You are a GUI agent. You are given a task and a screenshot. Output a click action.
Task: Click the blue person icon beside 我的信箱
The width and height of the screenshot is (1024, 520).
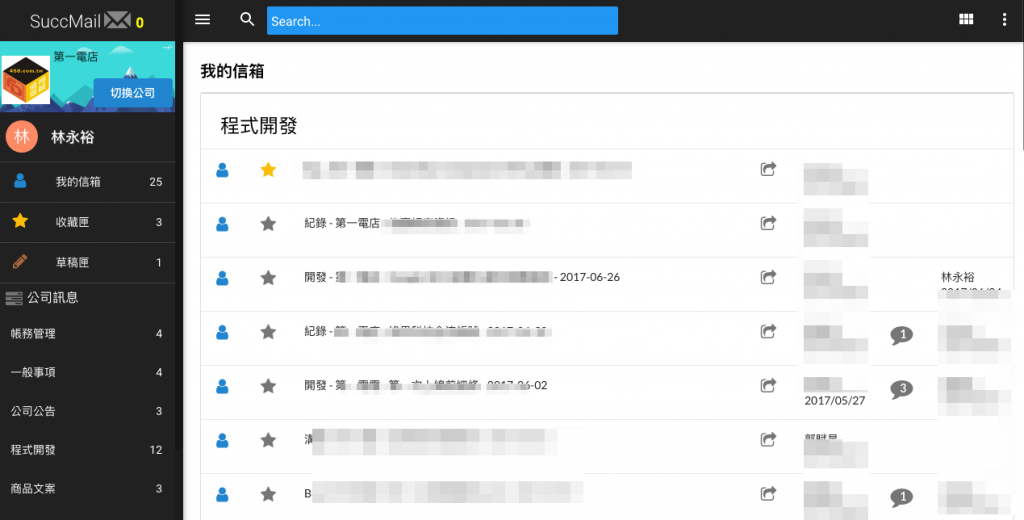[20, 181]
